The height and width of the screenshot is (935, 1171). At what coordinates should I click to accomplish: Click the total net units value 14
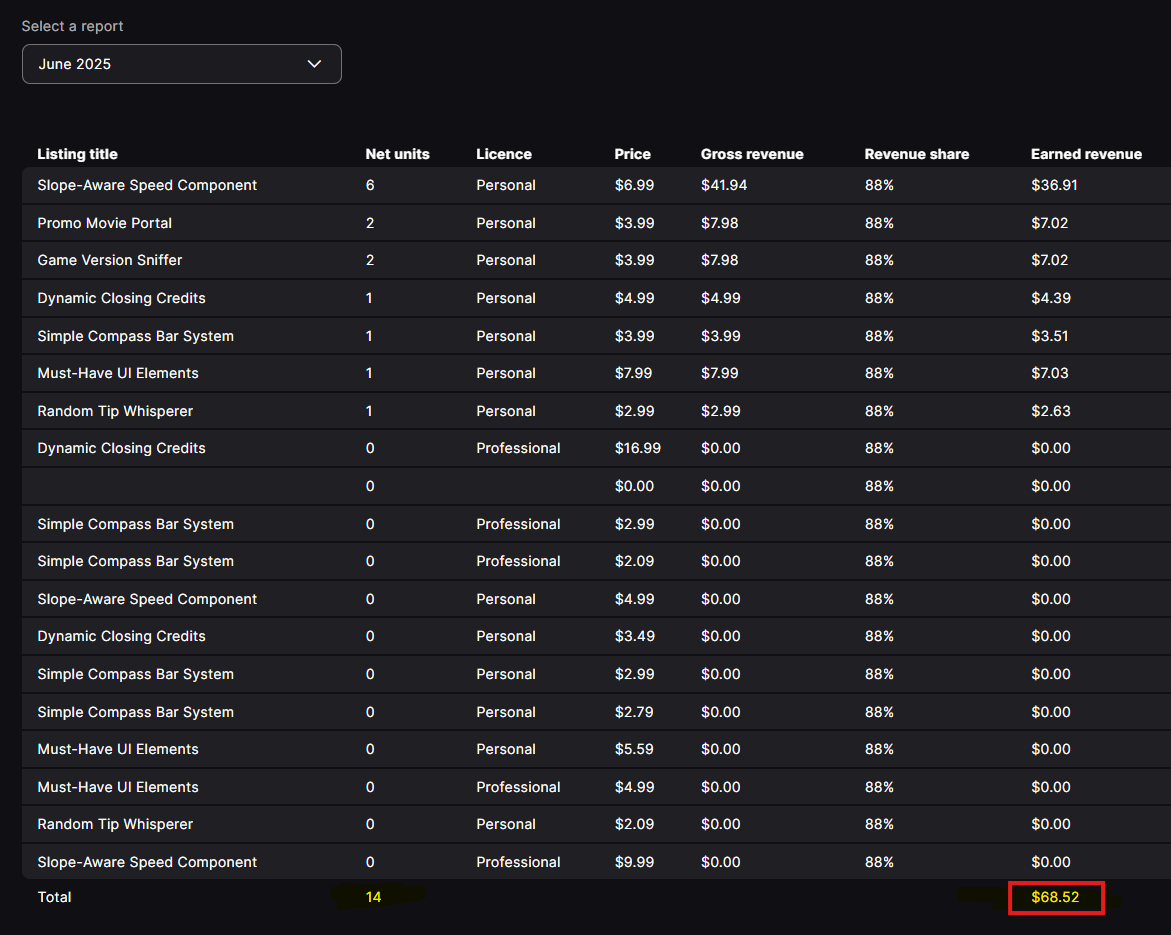pyautogui.click(x=373, y=898)
